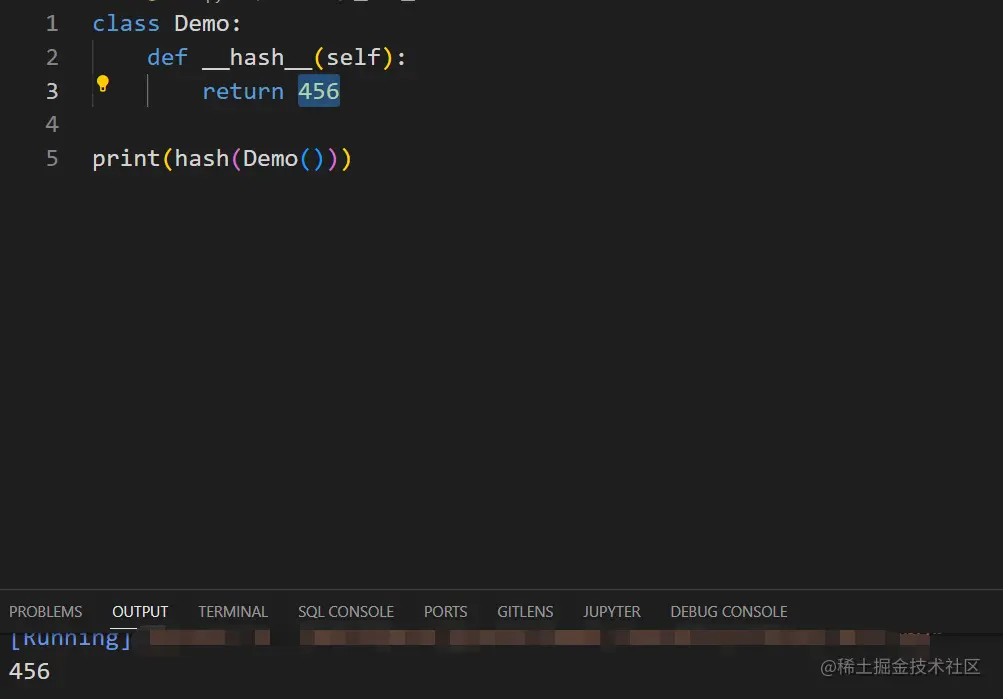Click the highlighted 456 in return statement
The width and height of the screenshot is (1003, 699).
tap(319, 91)
